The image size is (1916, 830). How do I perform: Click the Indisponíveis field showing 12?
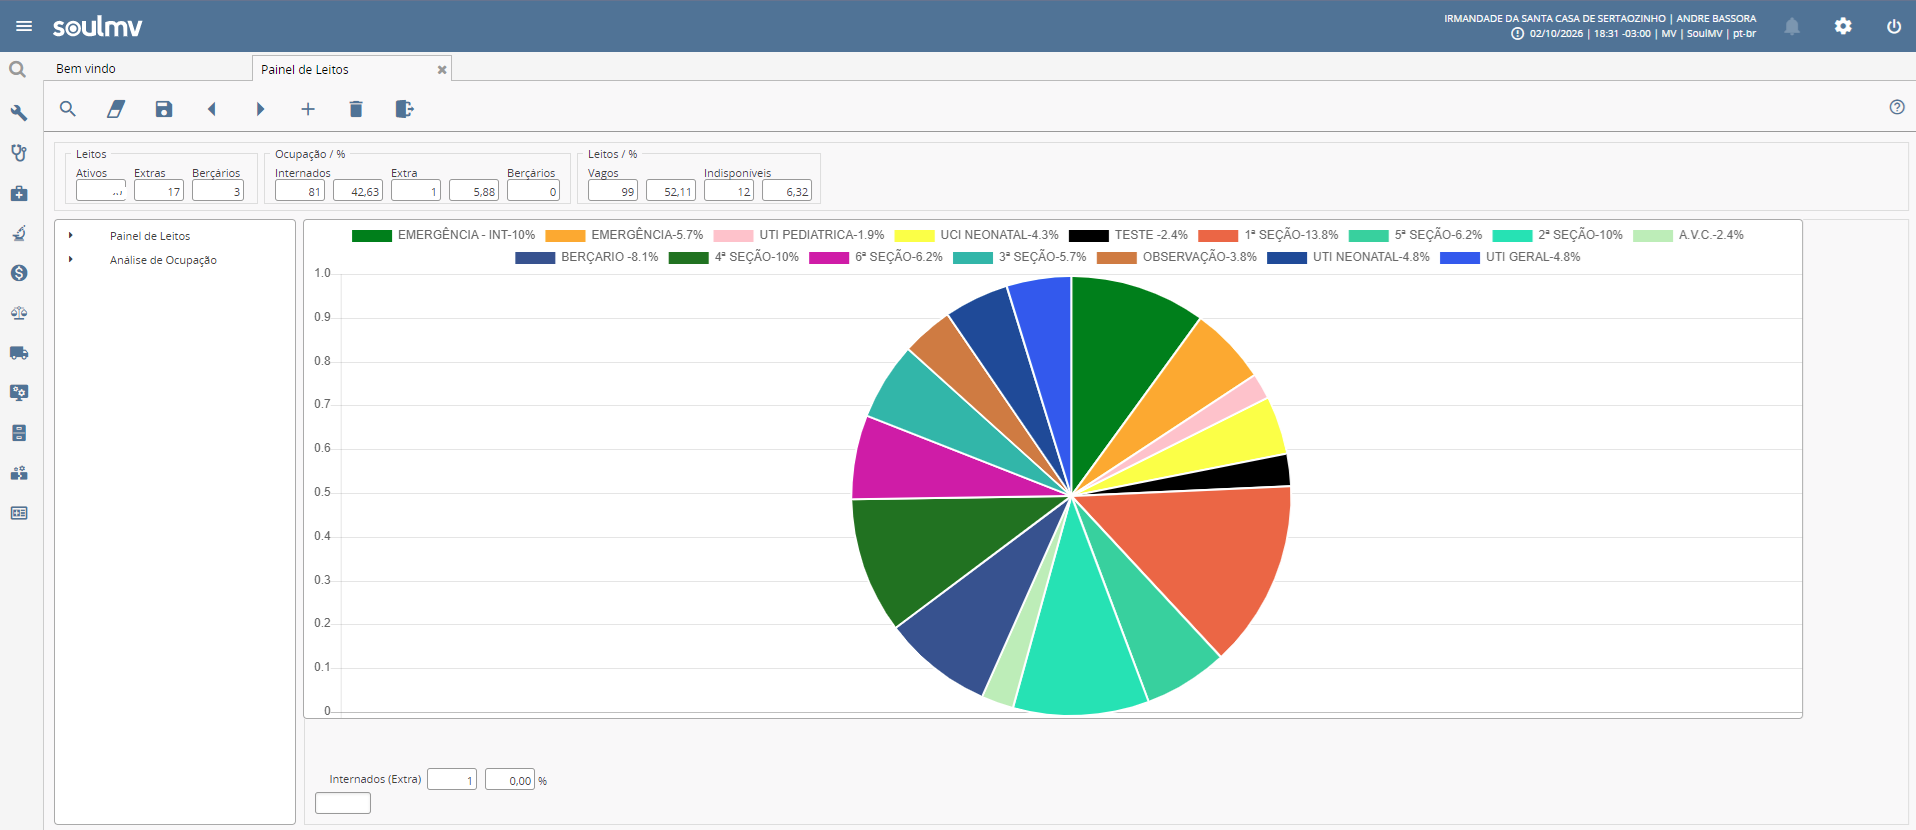729,191
